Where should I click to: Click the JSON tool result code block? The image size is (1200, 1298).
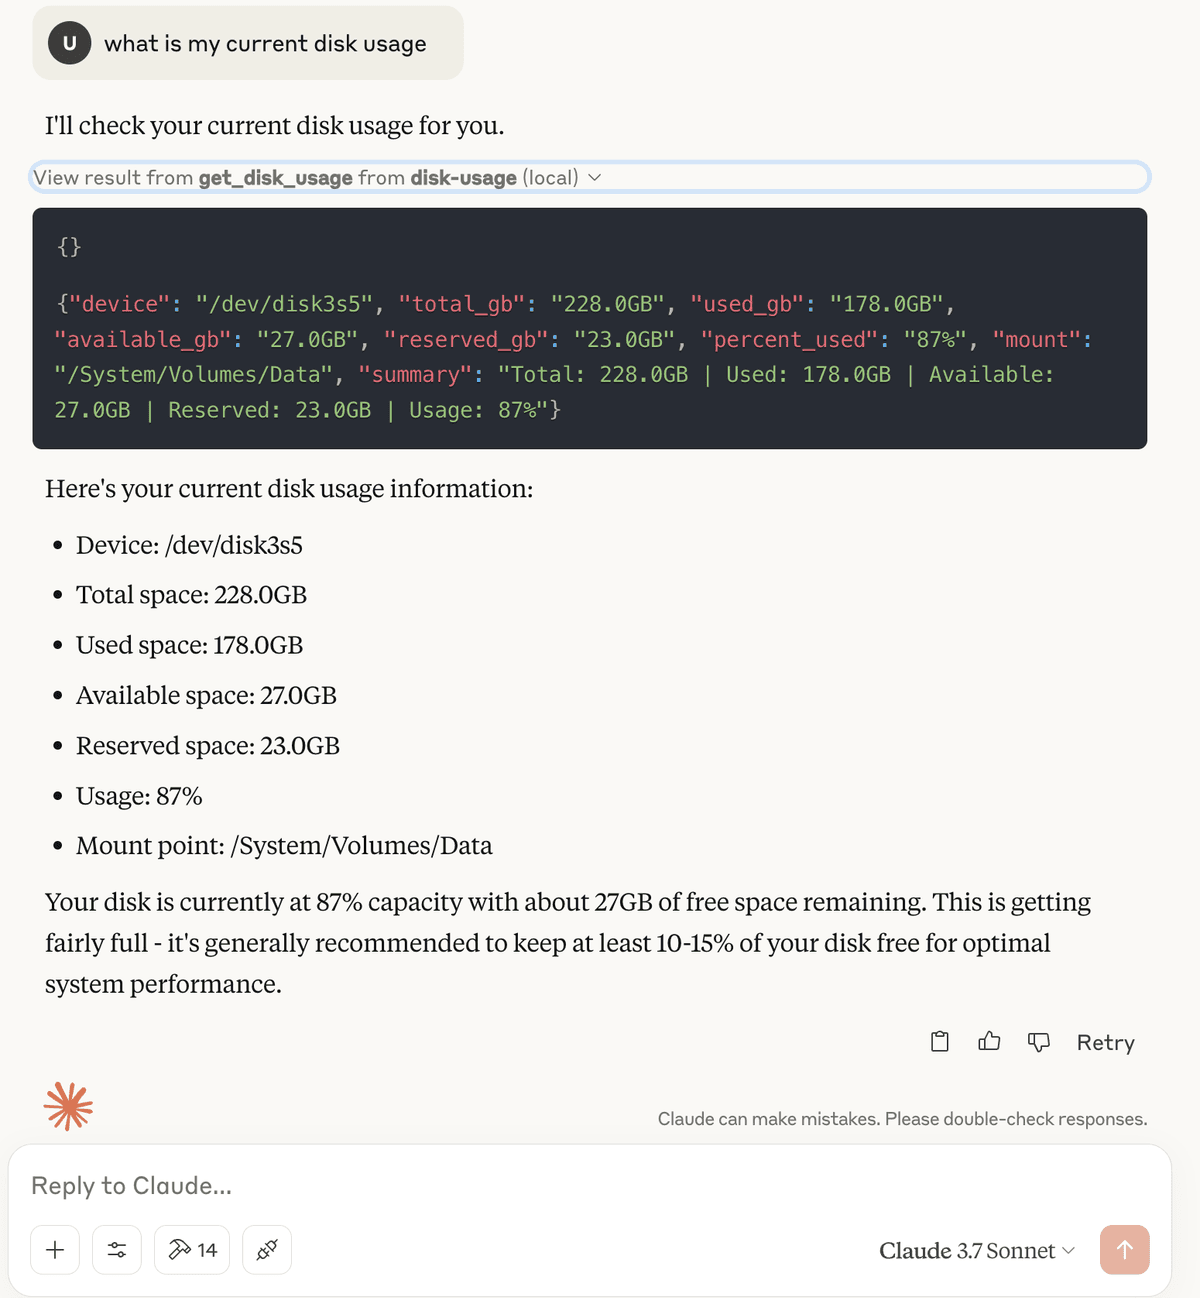590,328
